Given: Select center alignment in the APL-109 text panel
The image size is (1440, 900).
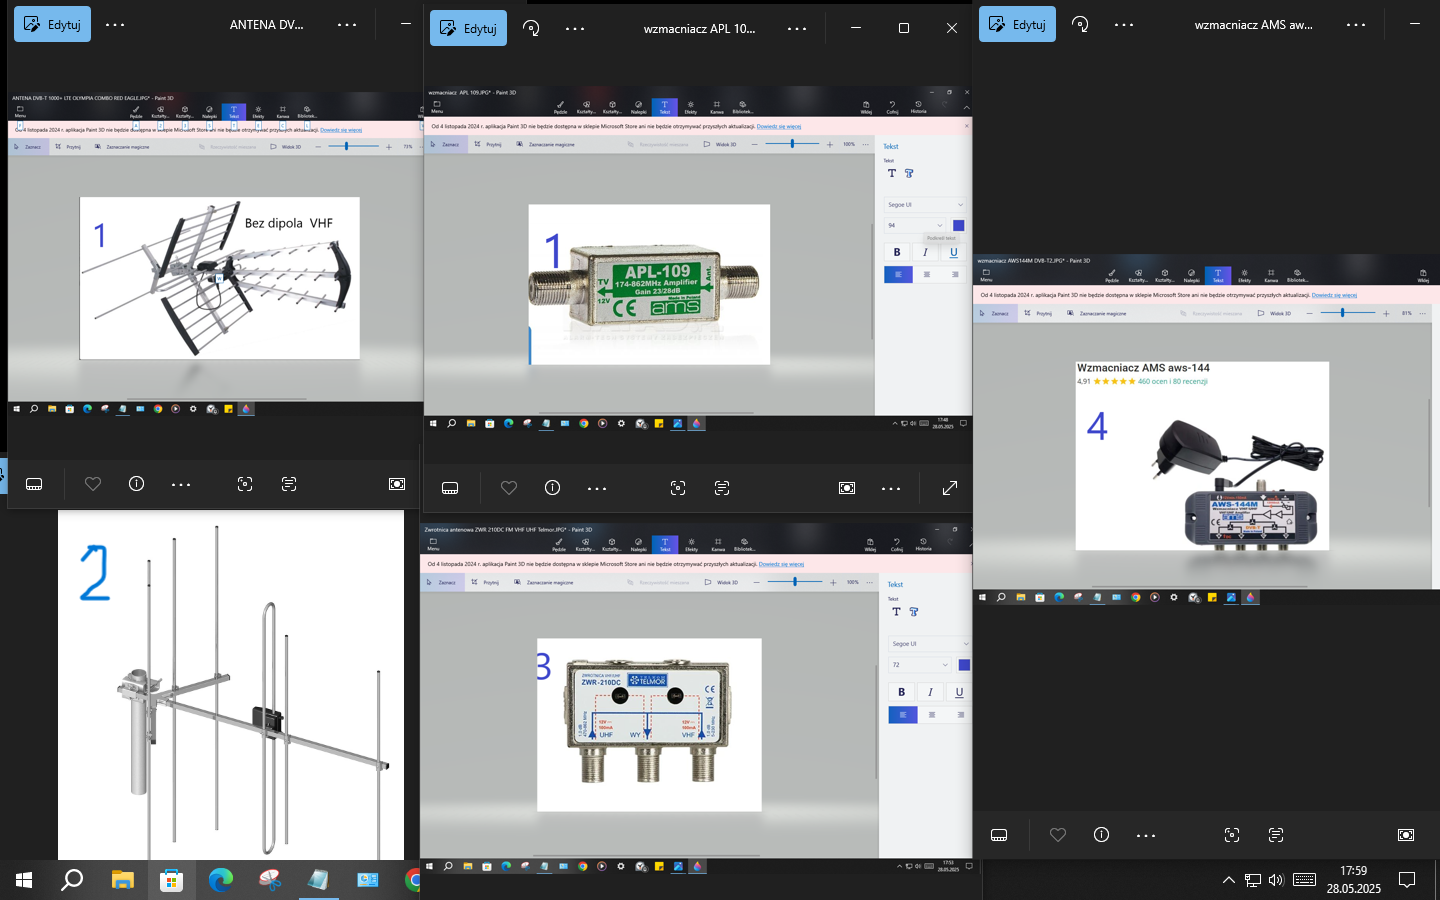Looking at the screenshot, I should point(927,274).
